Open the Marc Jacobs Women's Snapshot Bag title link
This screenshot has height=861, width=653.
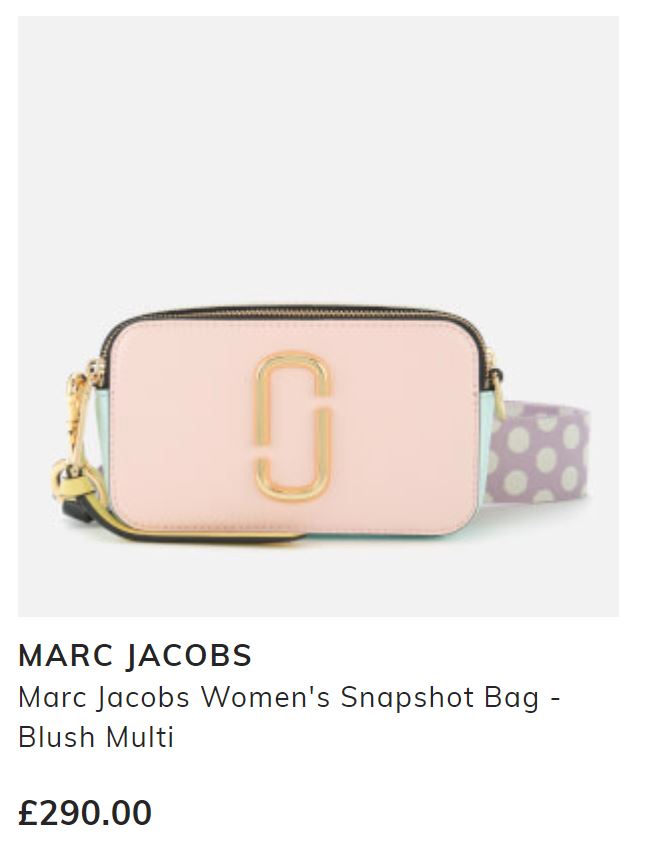coord(289,717)
